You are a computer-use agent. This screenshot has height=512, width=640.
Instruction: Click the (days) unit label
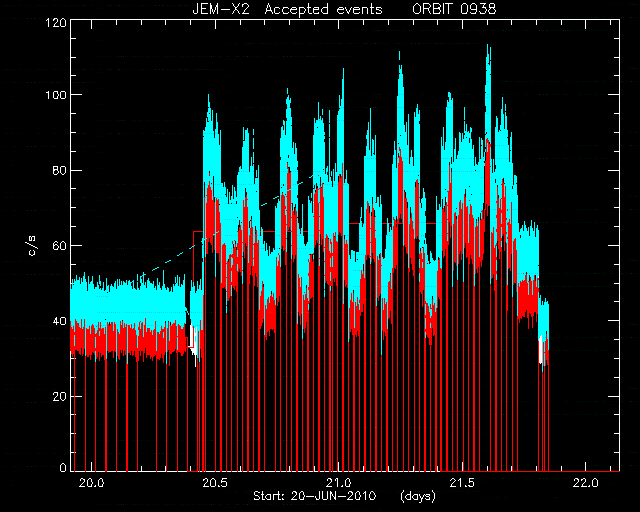pyautogui.click(x=418, y=496)
